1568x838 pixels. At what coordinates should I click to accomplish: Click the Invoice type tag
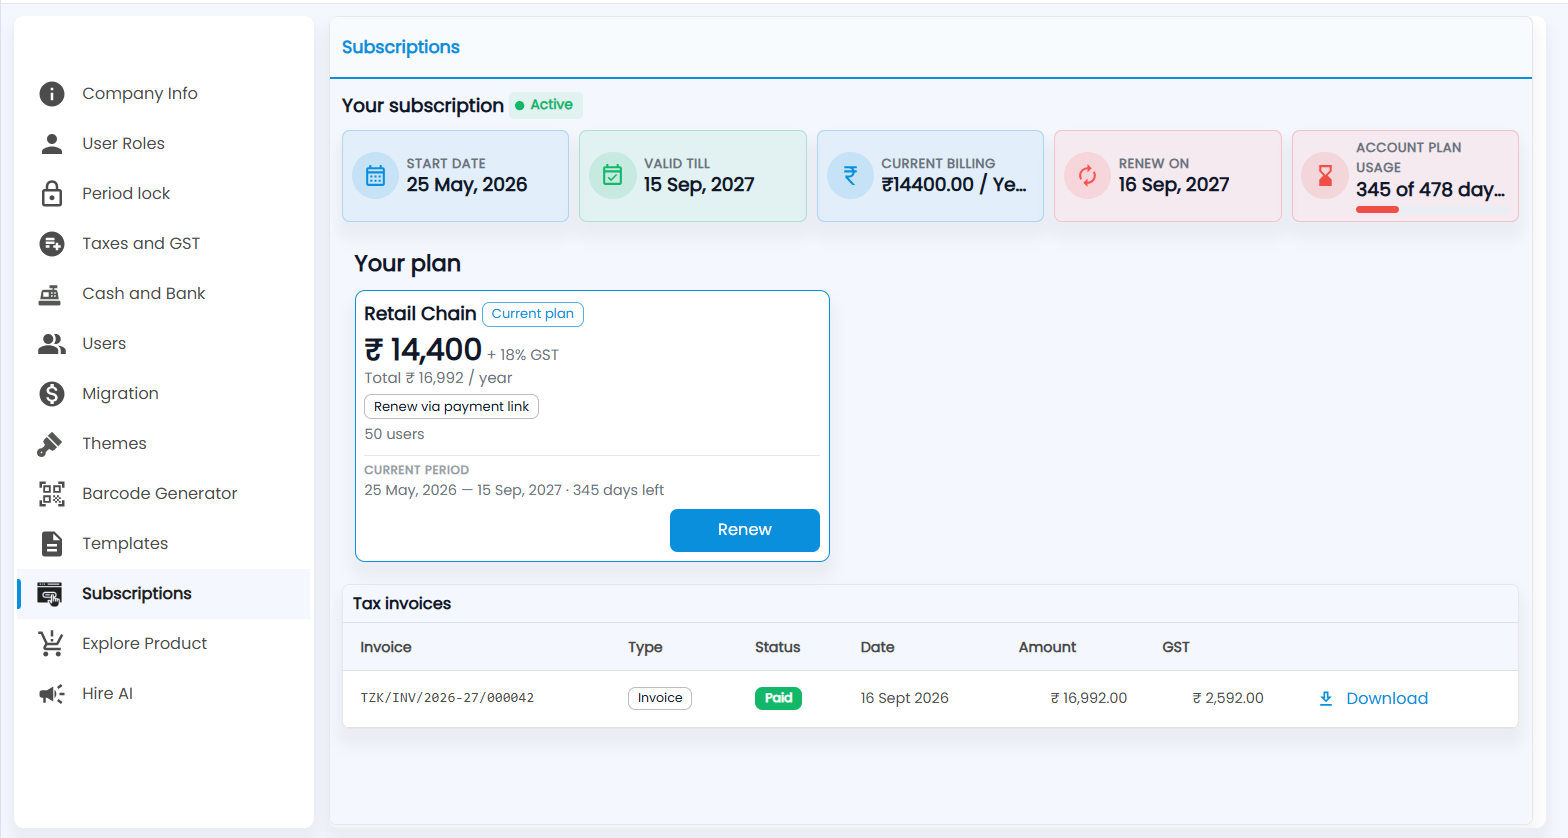click(660, 698)
